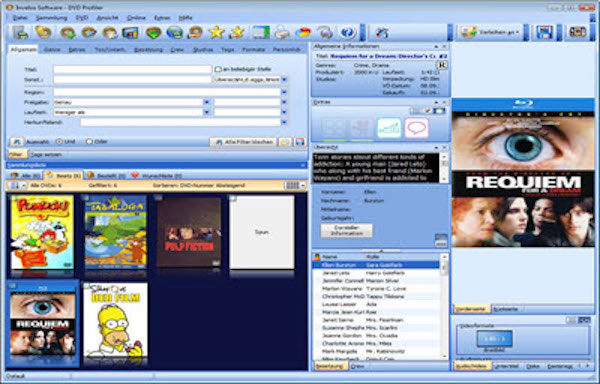Viewport: 600px width, 384px height.
Task: Select the Pulp Fiction cover thumbnail
Action: [189, 232]
